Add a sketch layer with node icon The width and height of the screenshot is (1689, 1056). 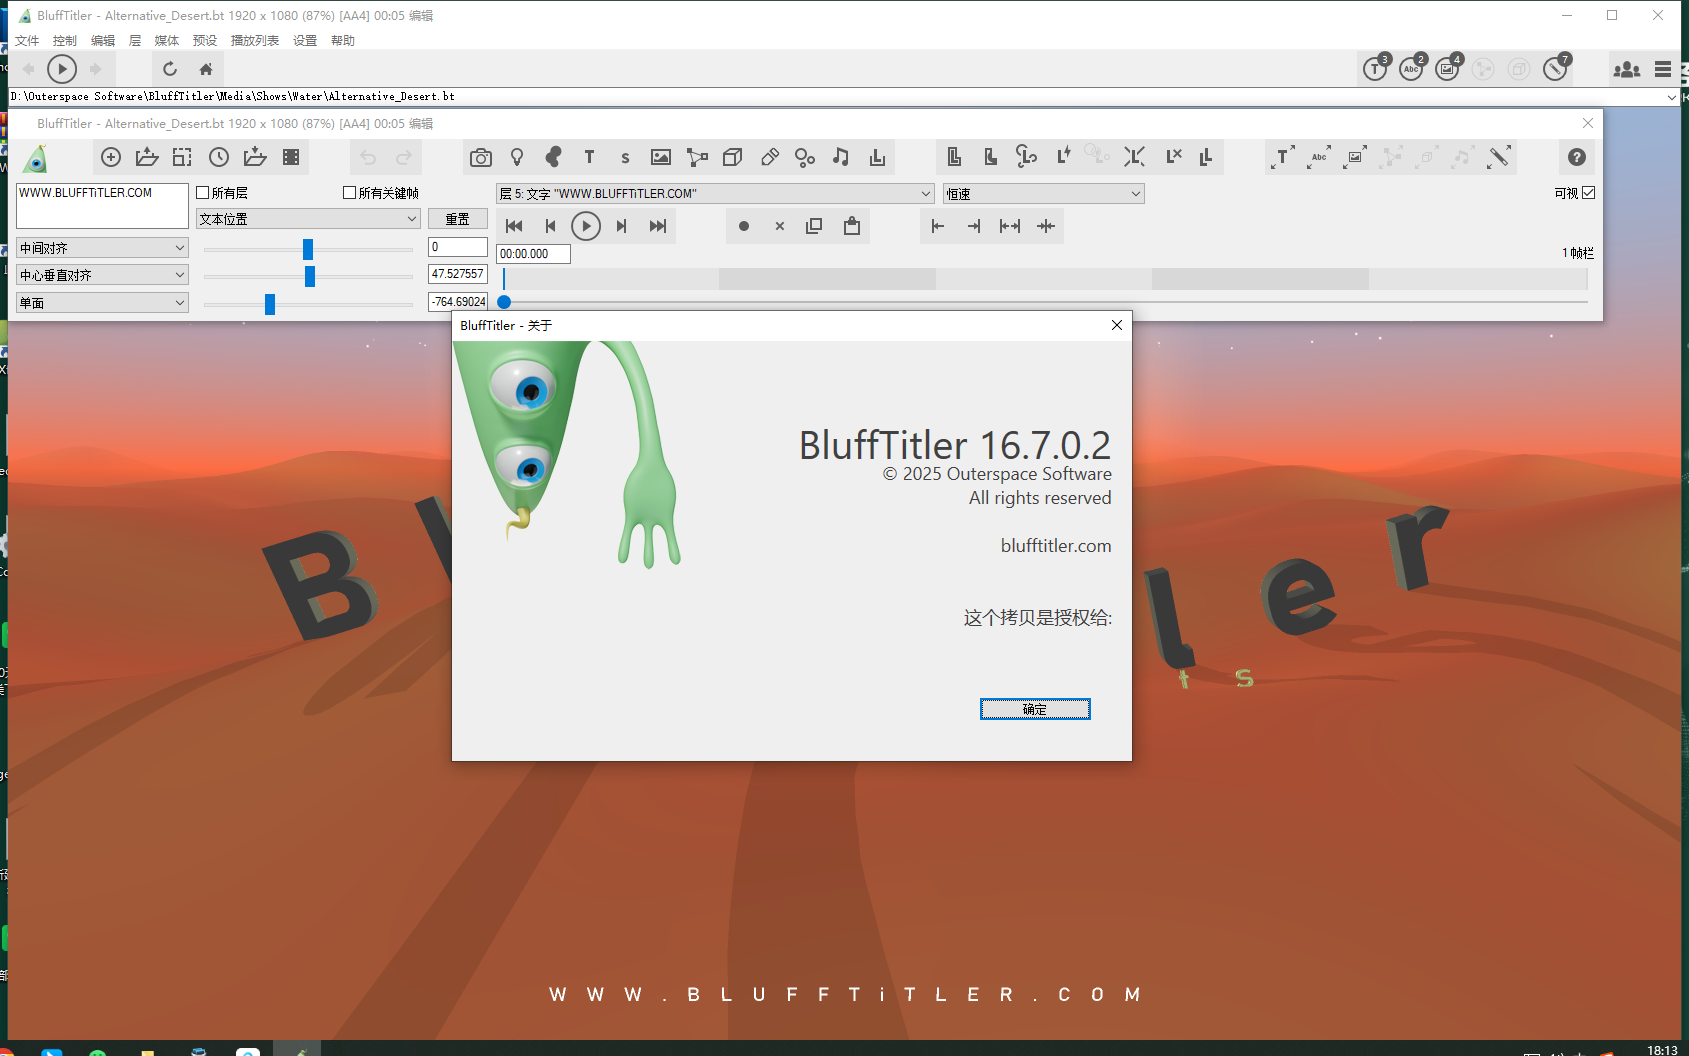pyautogui.click(x=697, y=157)
